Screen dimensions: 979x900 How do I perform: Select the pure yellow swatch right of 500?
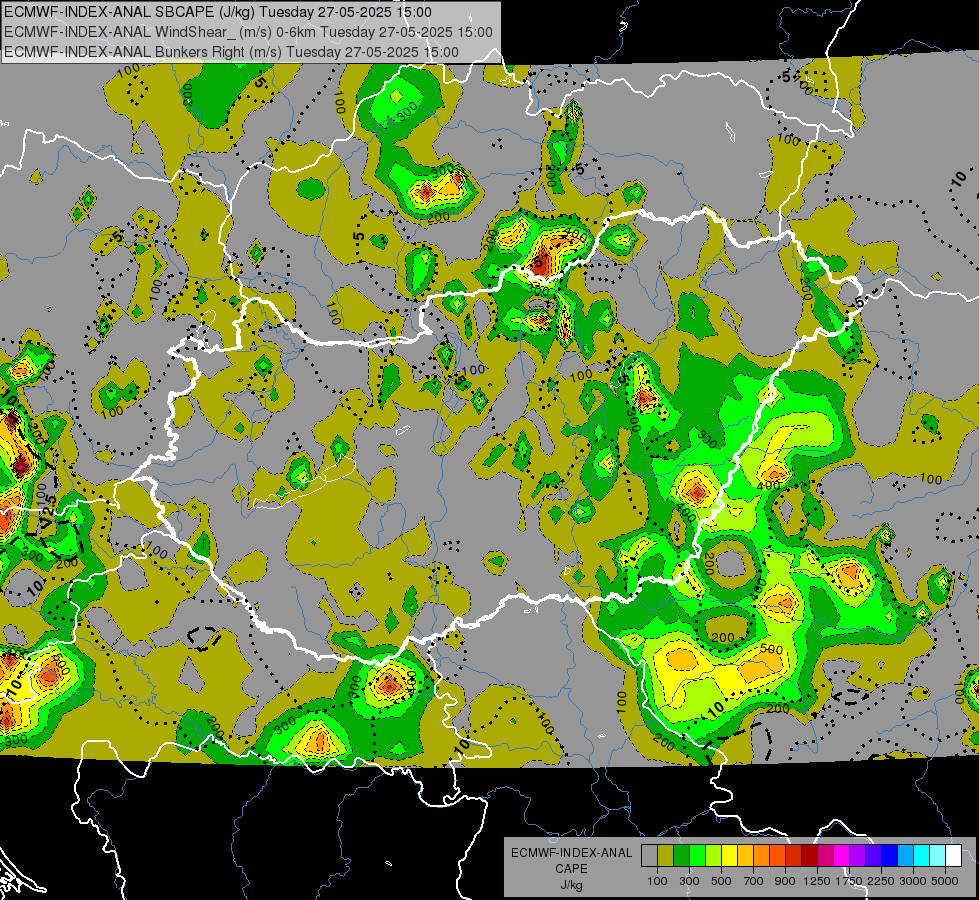[729, 856]
